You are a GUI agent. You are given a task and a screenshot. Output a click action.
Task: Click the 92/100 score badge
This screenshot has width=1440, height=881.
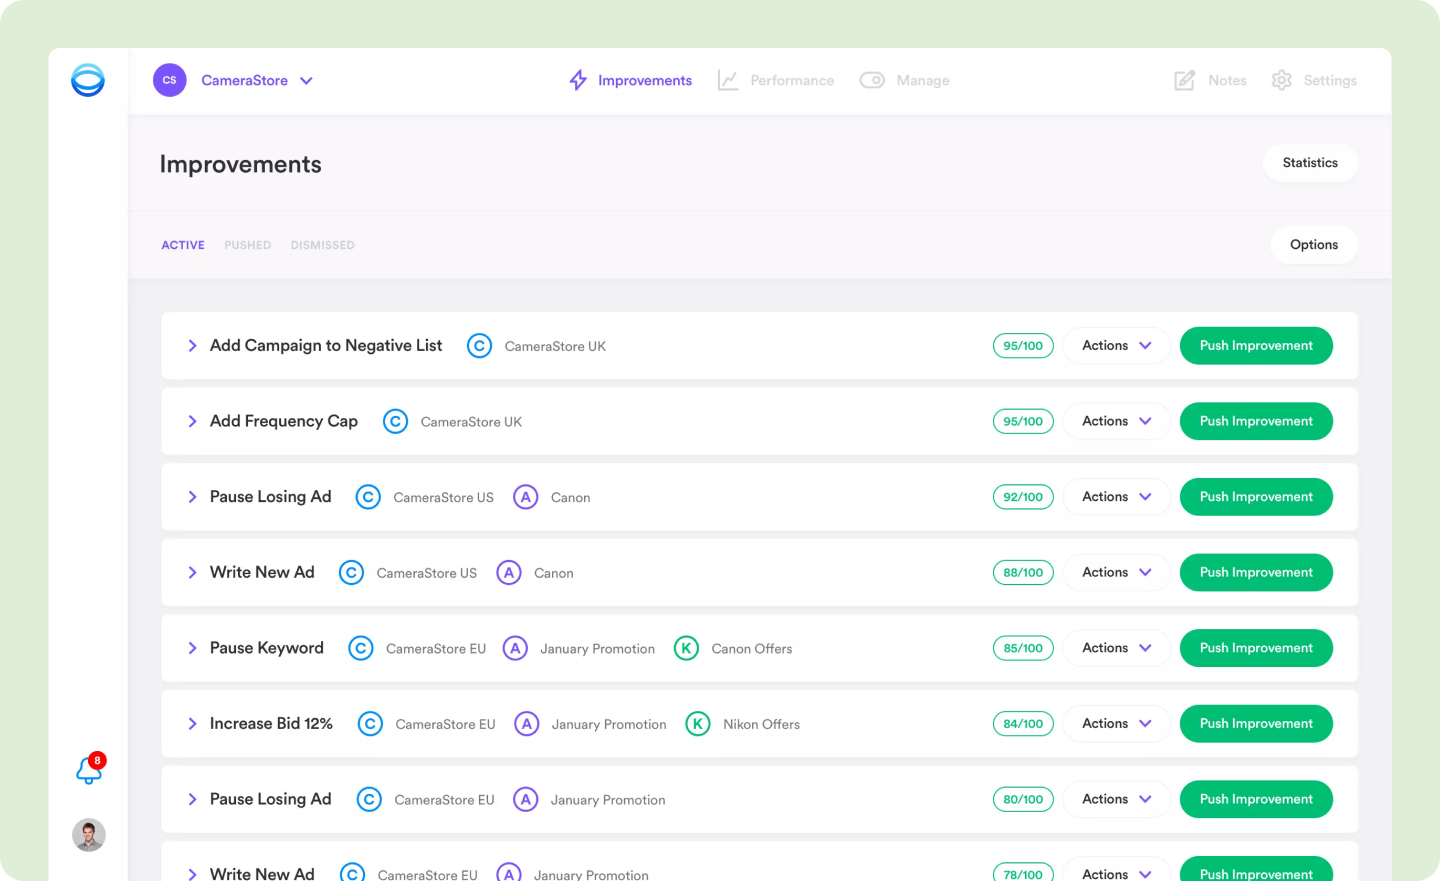pos(1023,497)
